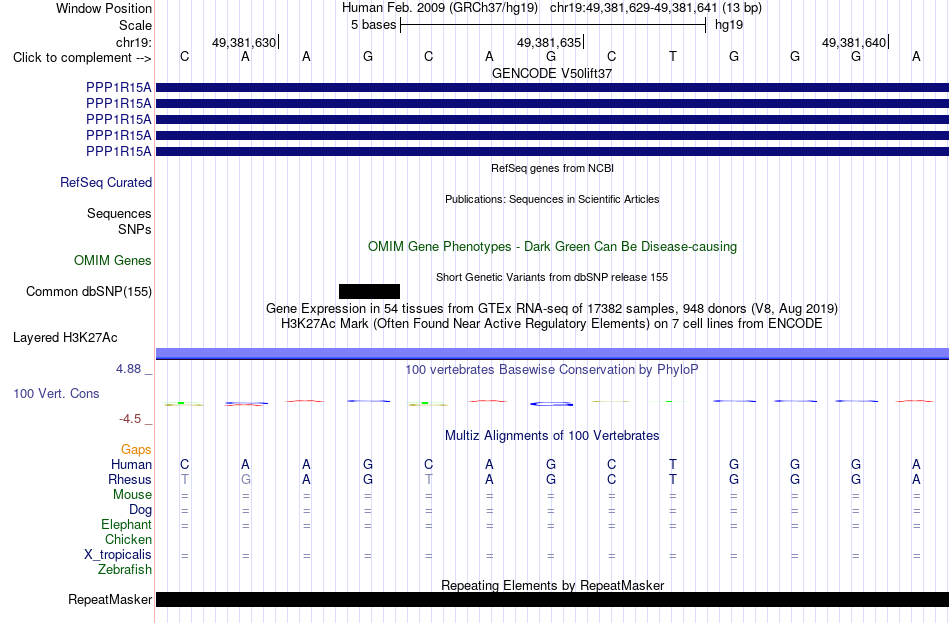Image resolution: width=950 pixels, height=623 pixels.
Task: Click the 49,381,640 coordinate marker
Action: [x=854, y=42]
